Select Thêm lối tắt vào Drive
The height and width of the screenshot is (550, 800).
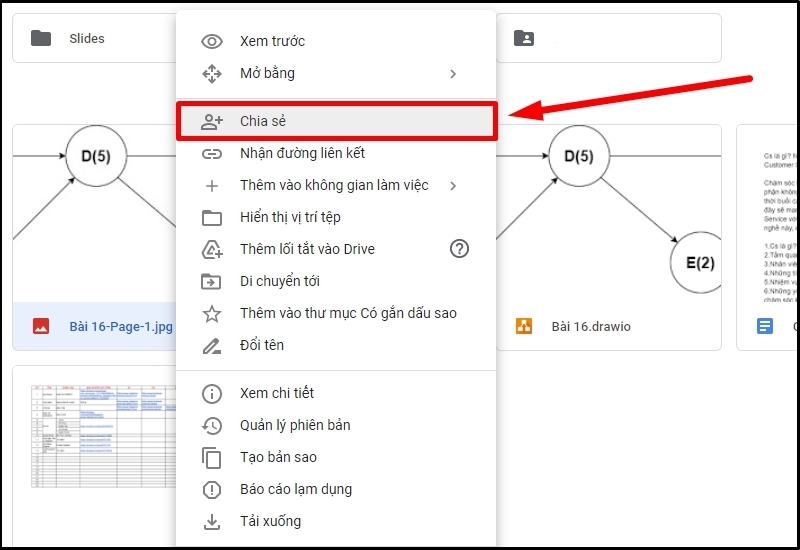click(x=336, y=249)
